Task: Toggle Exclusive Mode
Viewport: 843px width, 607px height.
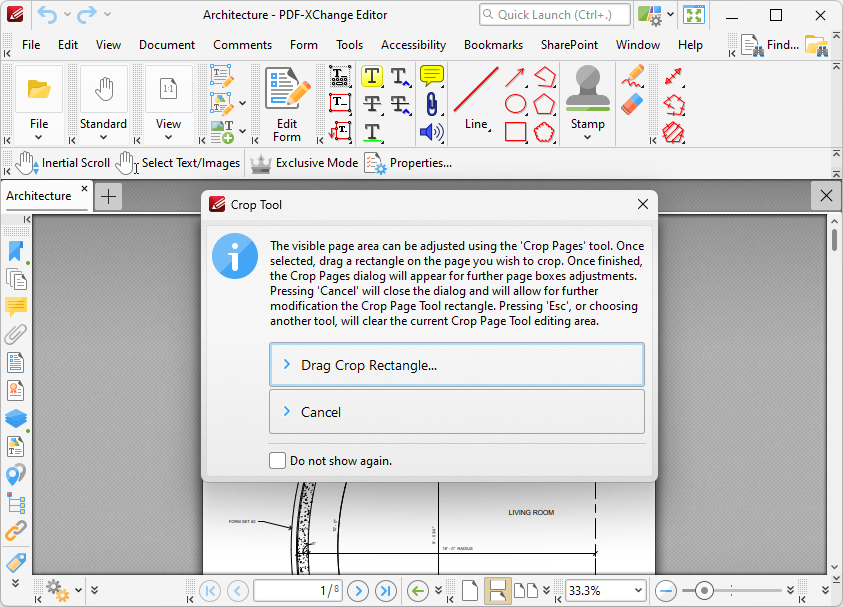Action: click(x=304, y=163)
